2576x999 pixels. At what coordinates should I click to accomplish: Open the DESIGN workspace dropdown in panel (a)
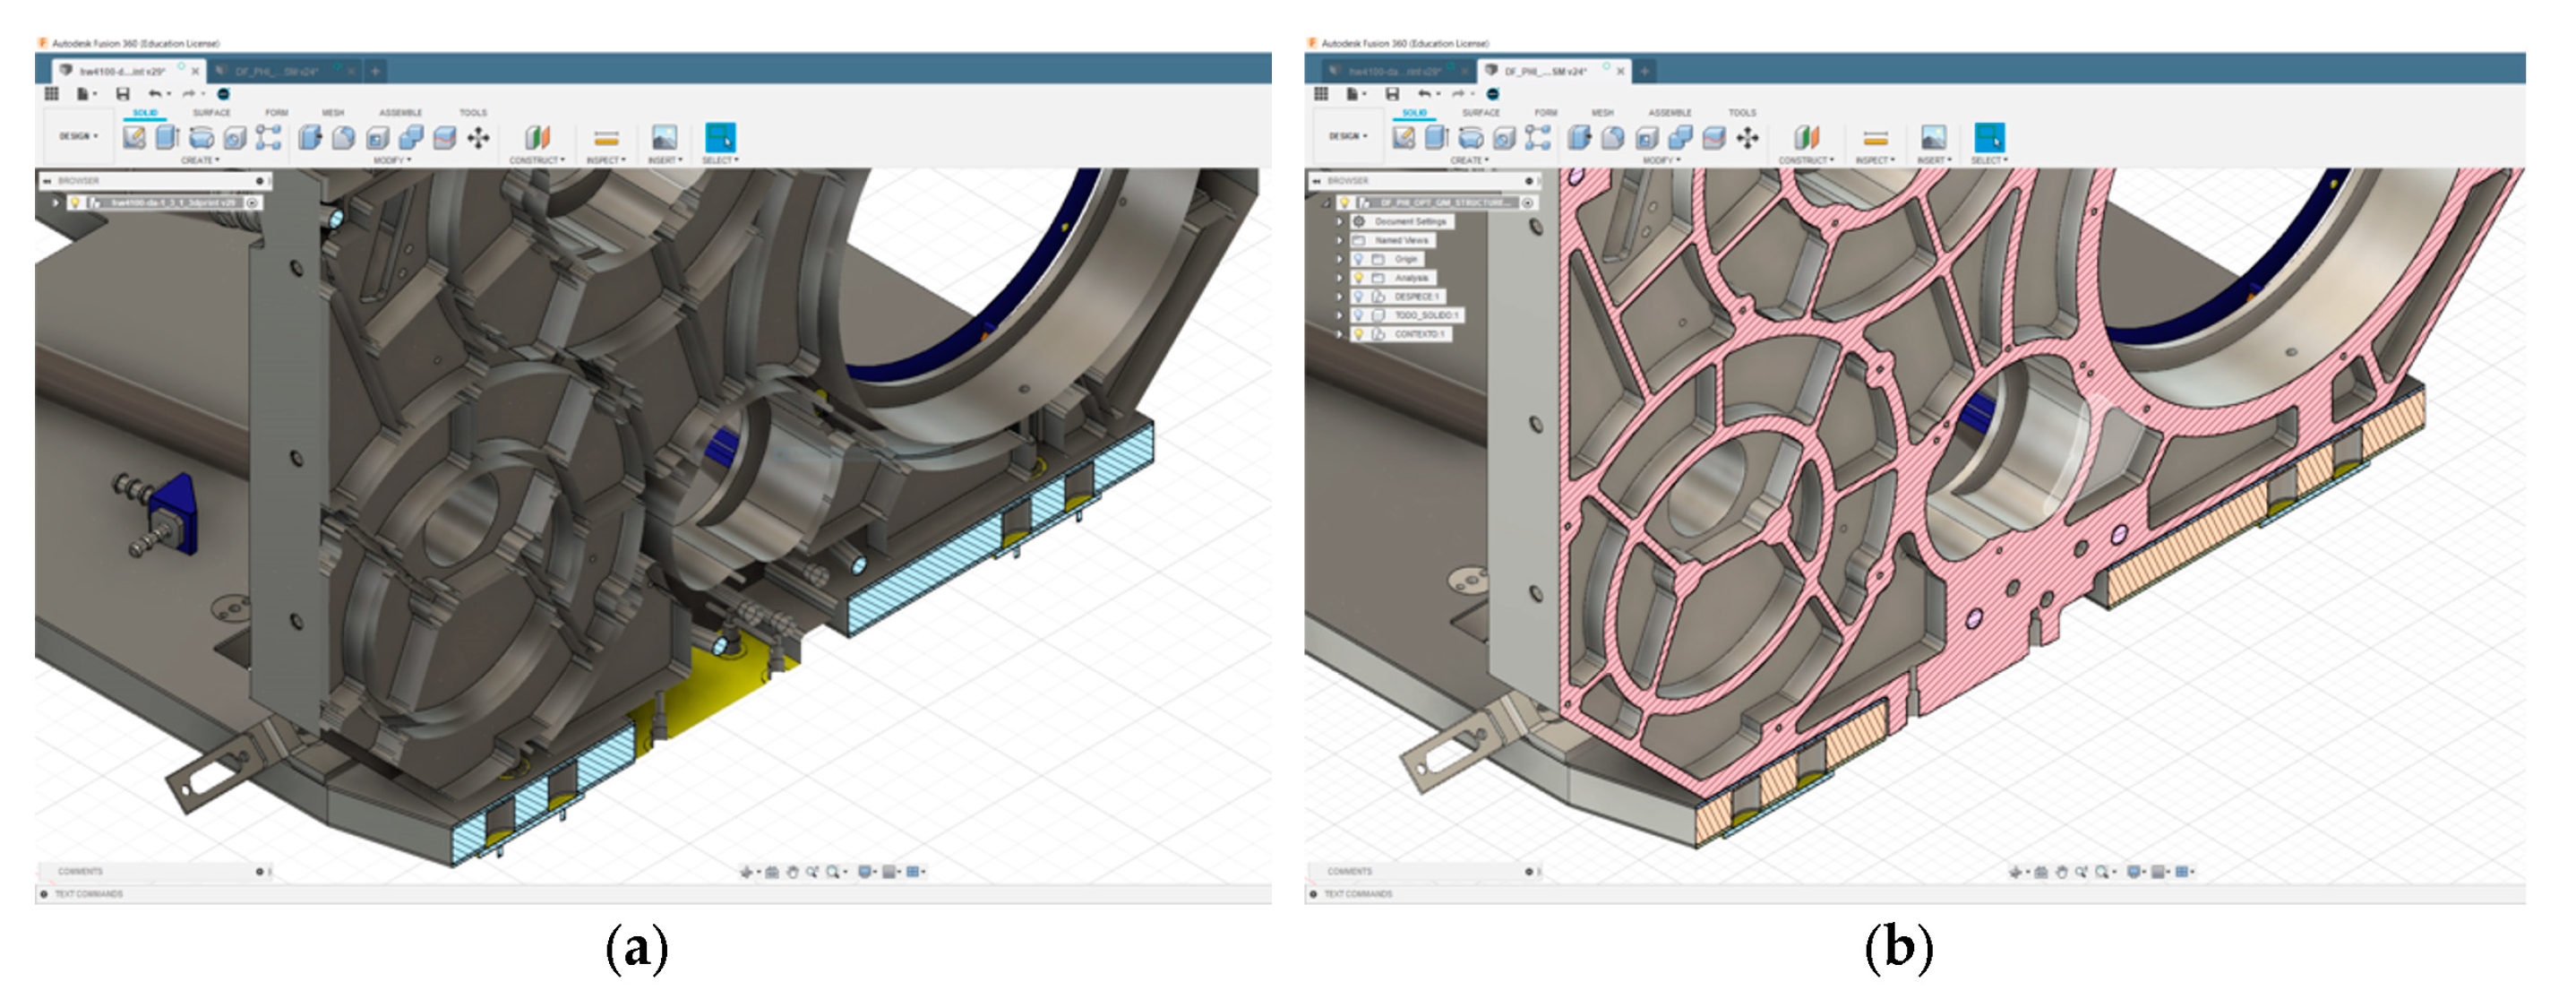tap(79, 136)
